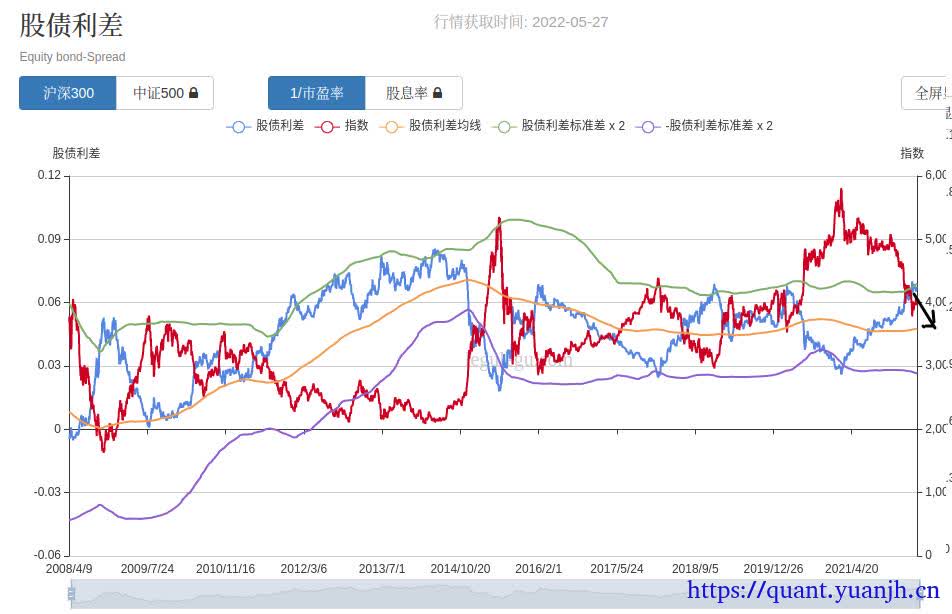Image resolution: width=952 pixels, height=614 pixels.
Task: Click the lock icon beside 股息率
Action: pyautogui.click(x=438, y=93)
